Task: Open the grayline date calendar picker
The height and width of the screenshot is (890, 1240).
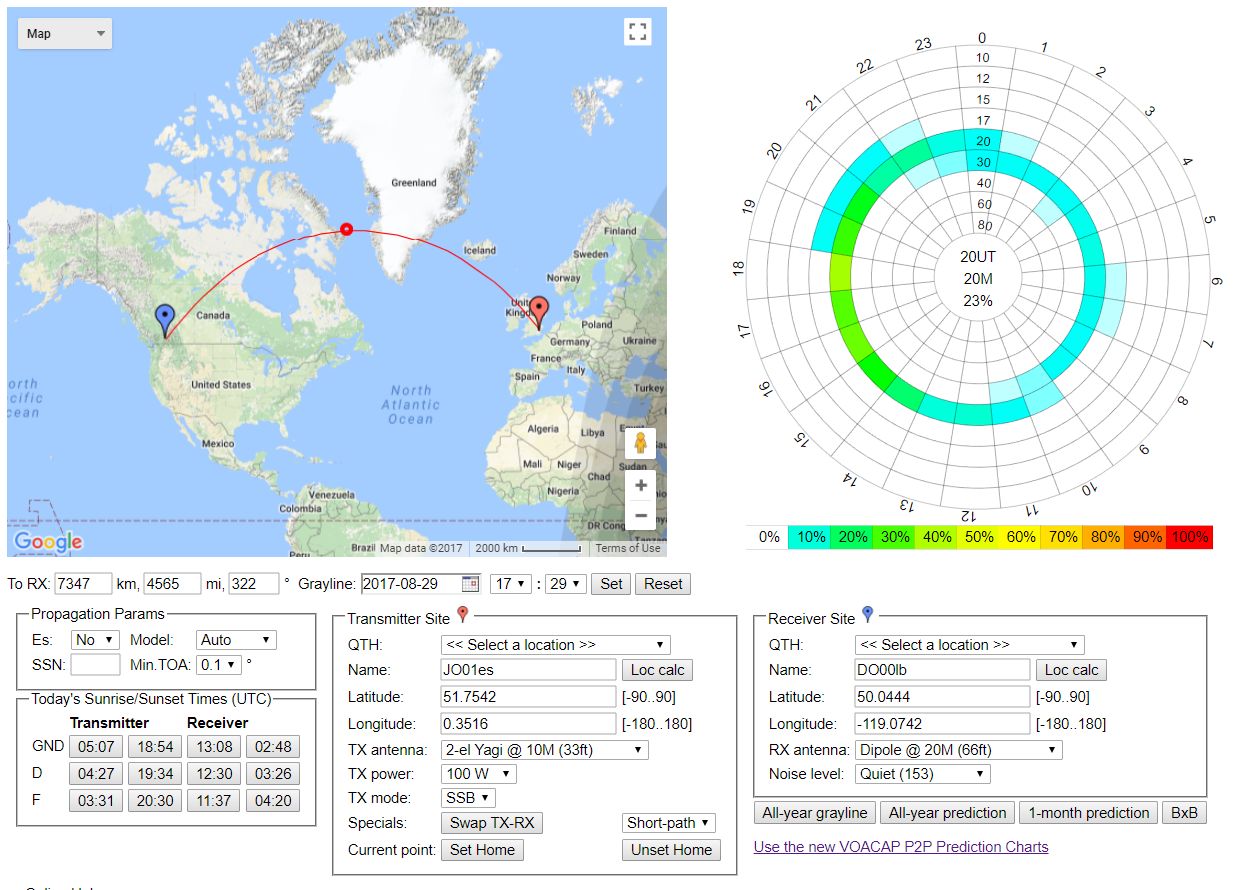Action: click(x=470, y=584)
